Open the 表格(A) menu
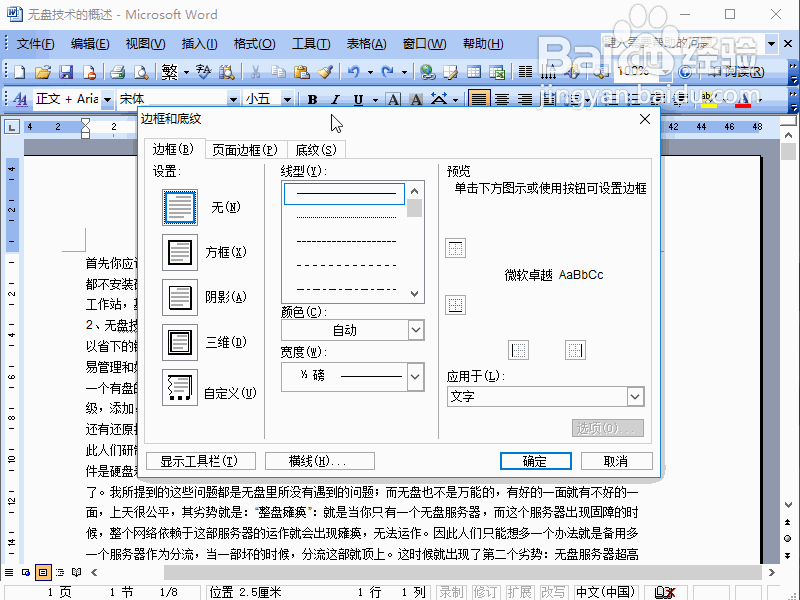 (x=366, y=44)
